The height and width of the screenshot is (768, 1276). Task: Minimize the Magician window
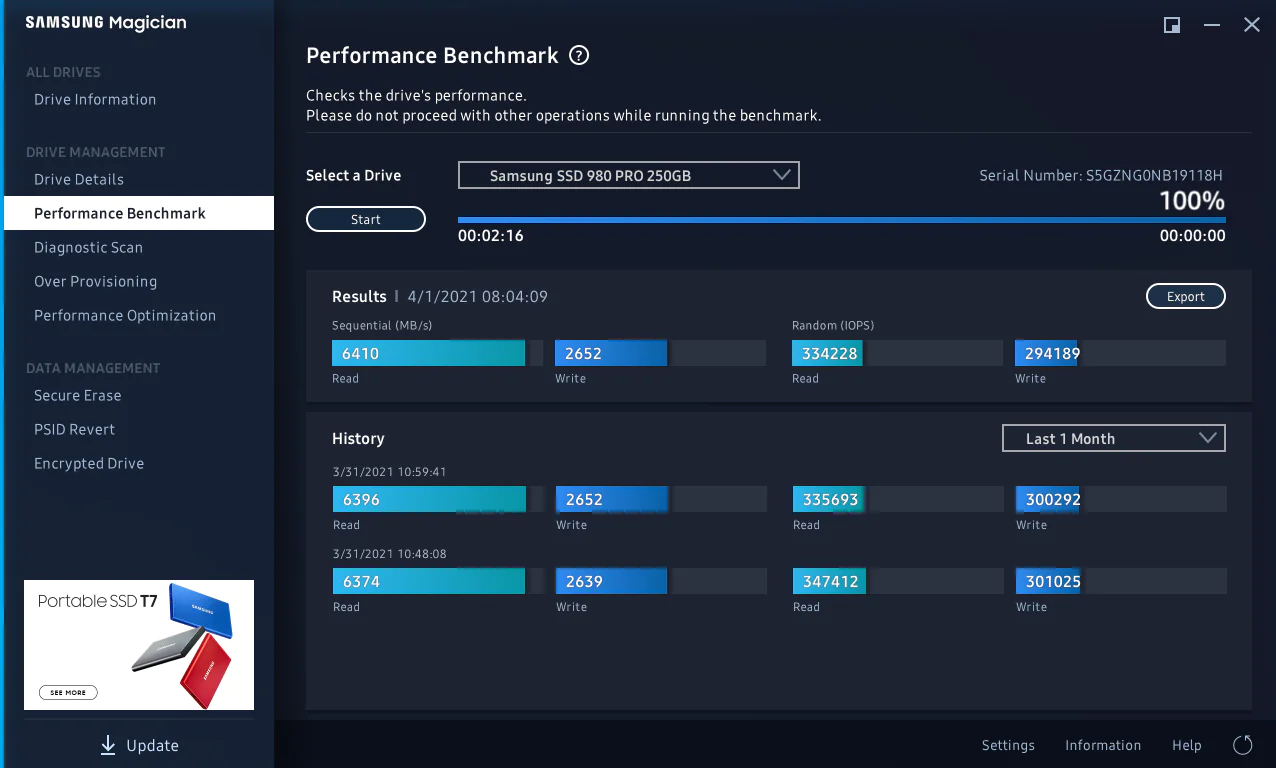(x=1212, y=25)
